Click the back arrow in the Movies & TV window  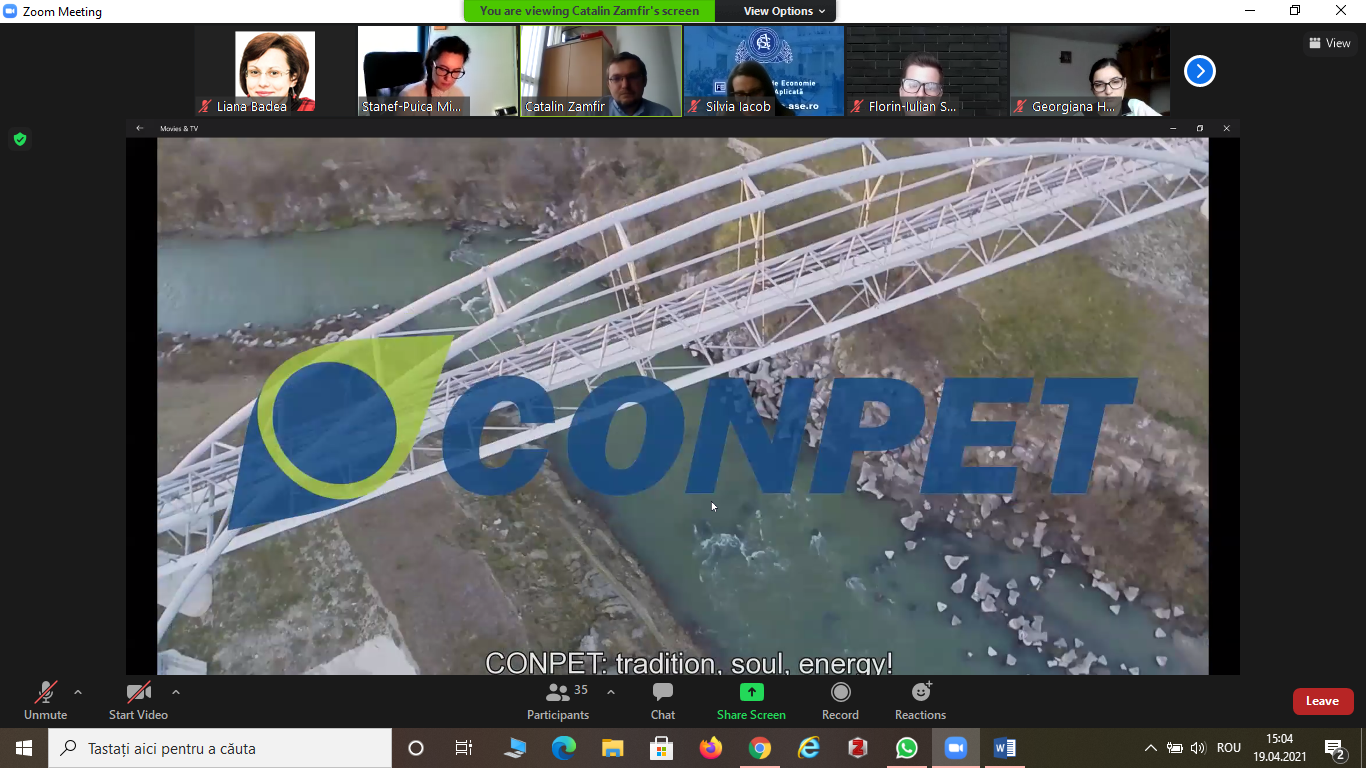click(140, 128)
